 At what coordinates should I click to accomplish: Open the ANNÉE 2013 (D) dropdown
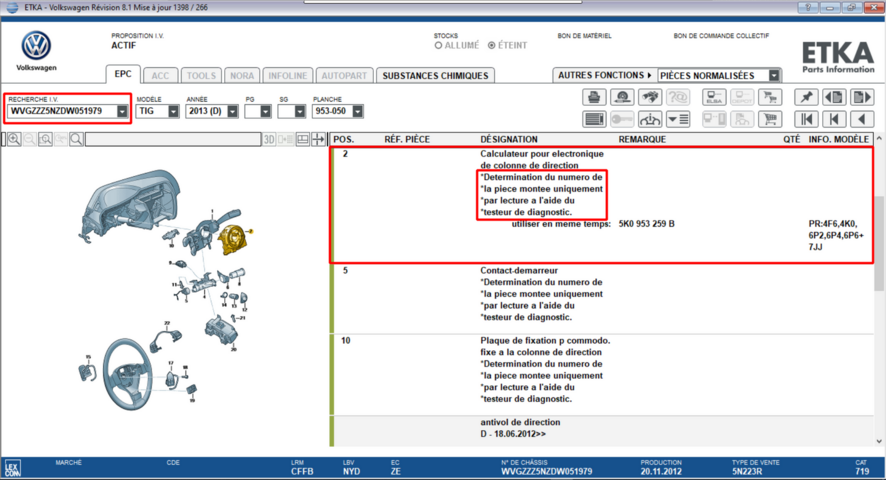232,111
